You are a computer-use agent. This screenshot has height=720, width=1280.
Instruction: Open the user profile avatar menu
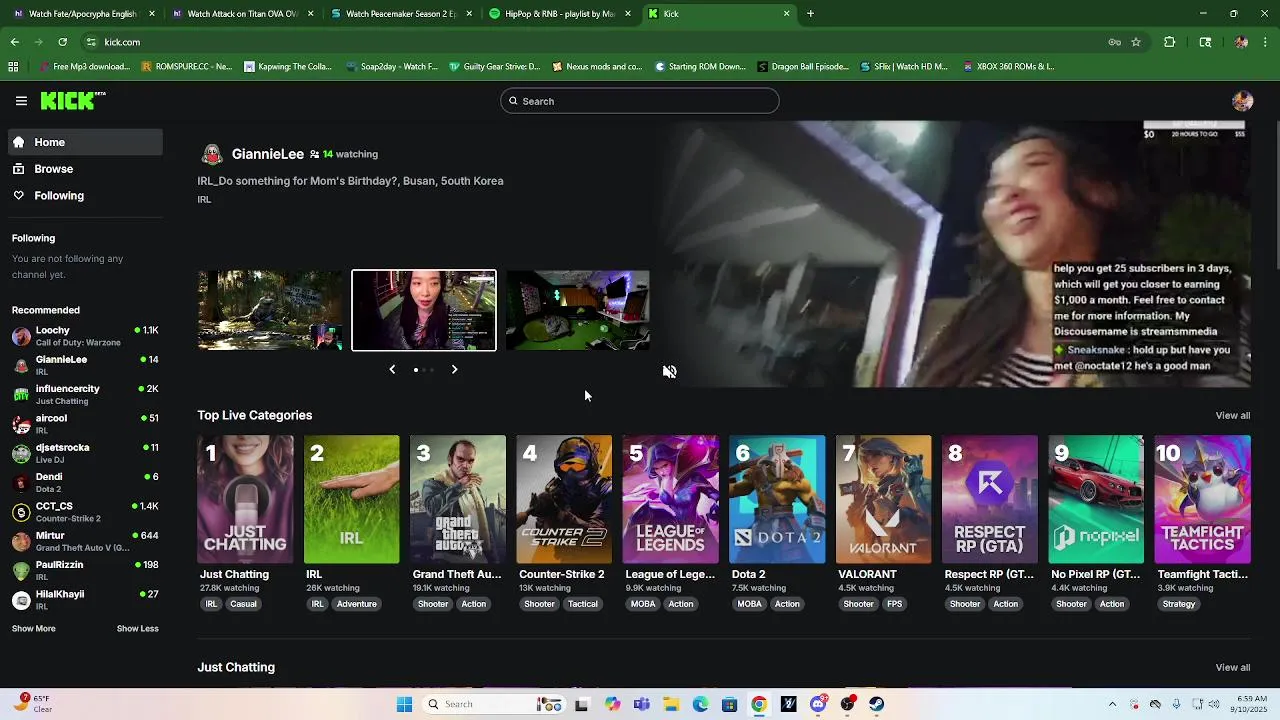pyautogui.click(x=1243, y=101)
